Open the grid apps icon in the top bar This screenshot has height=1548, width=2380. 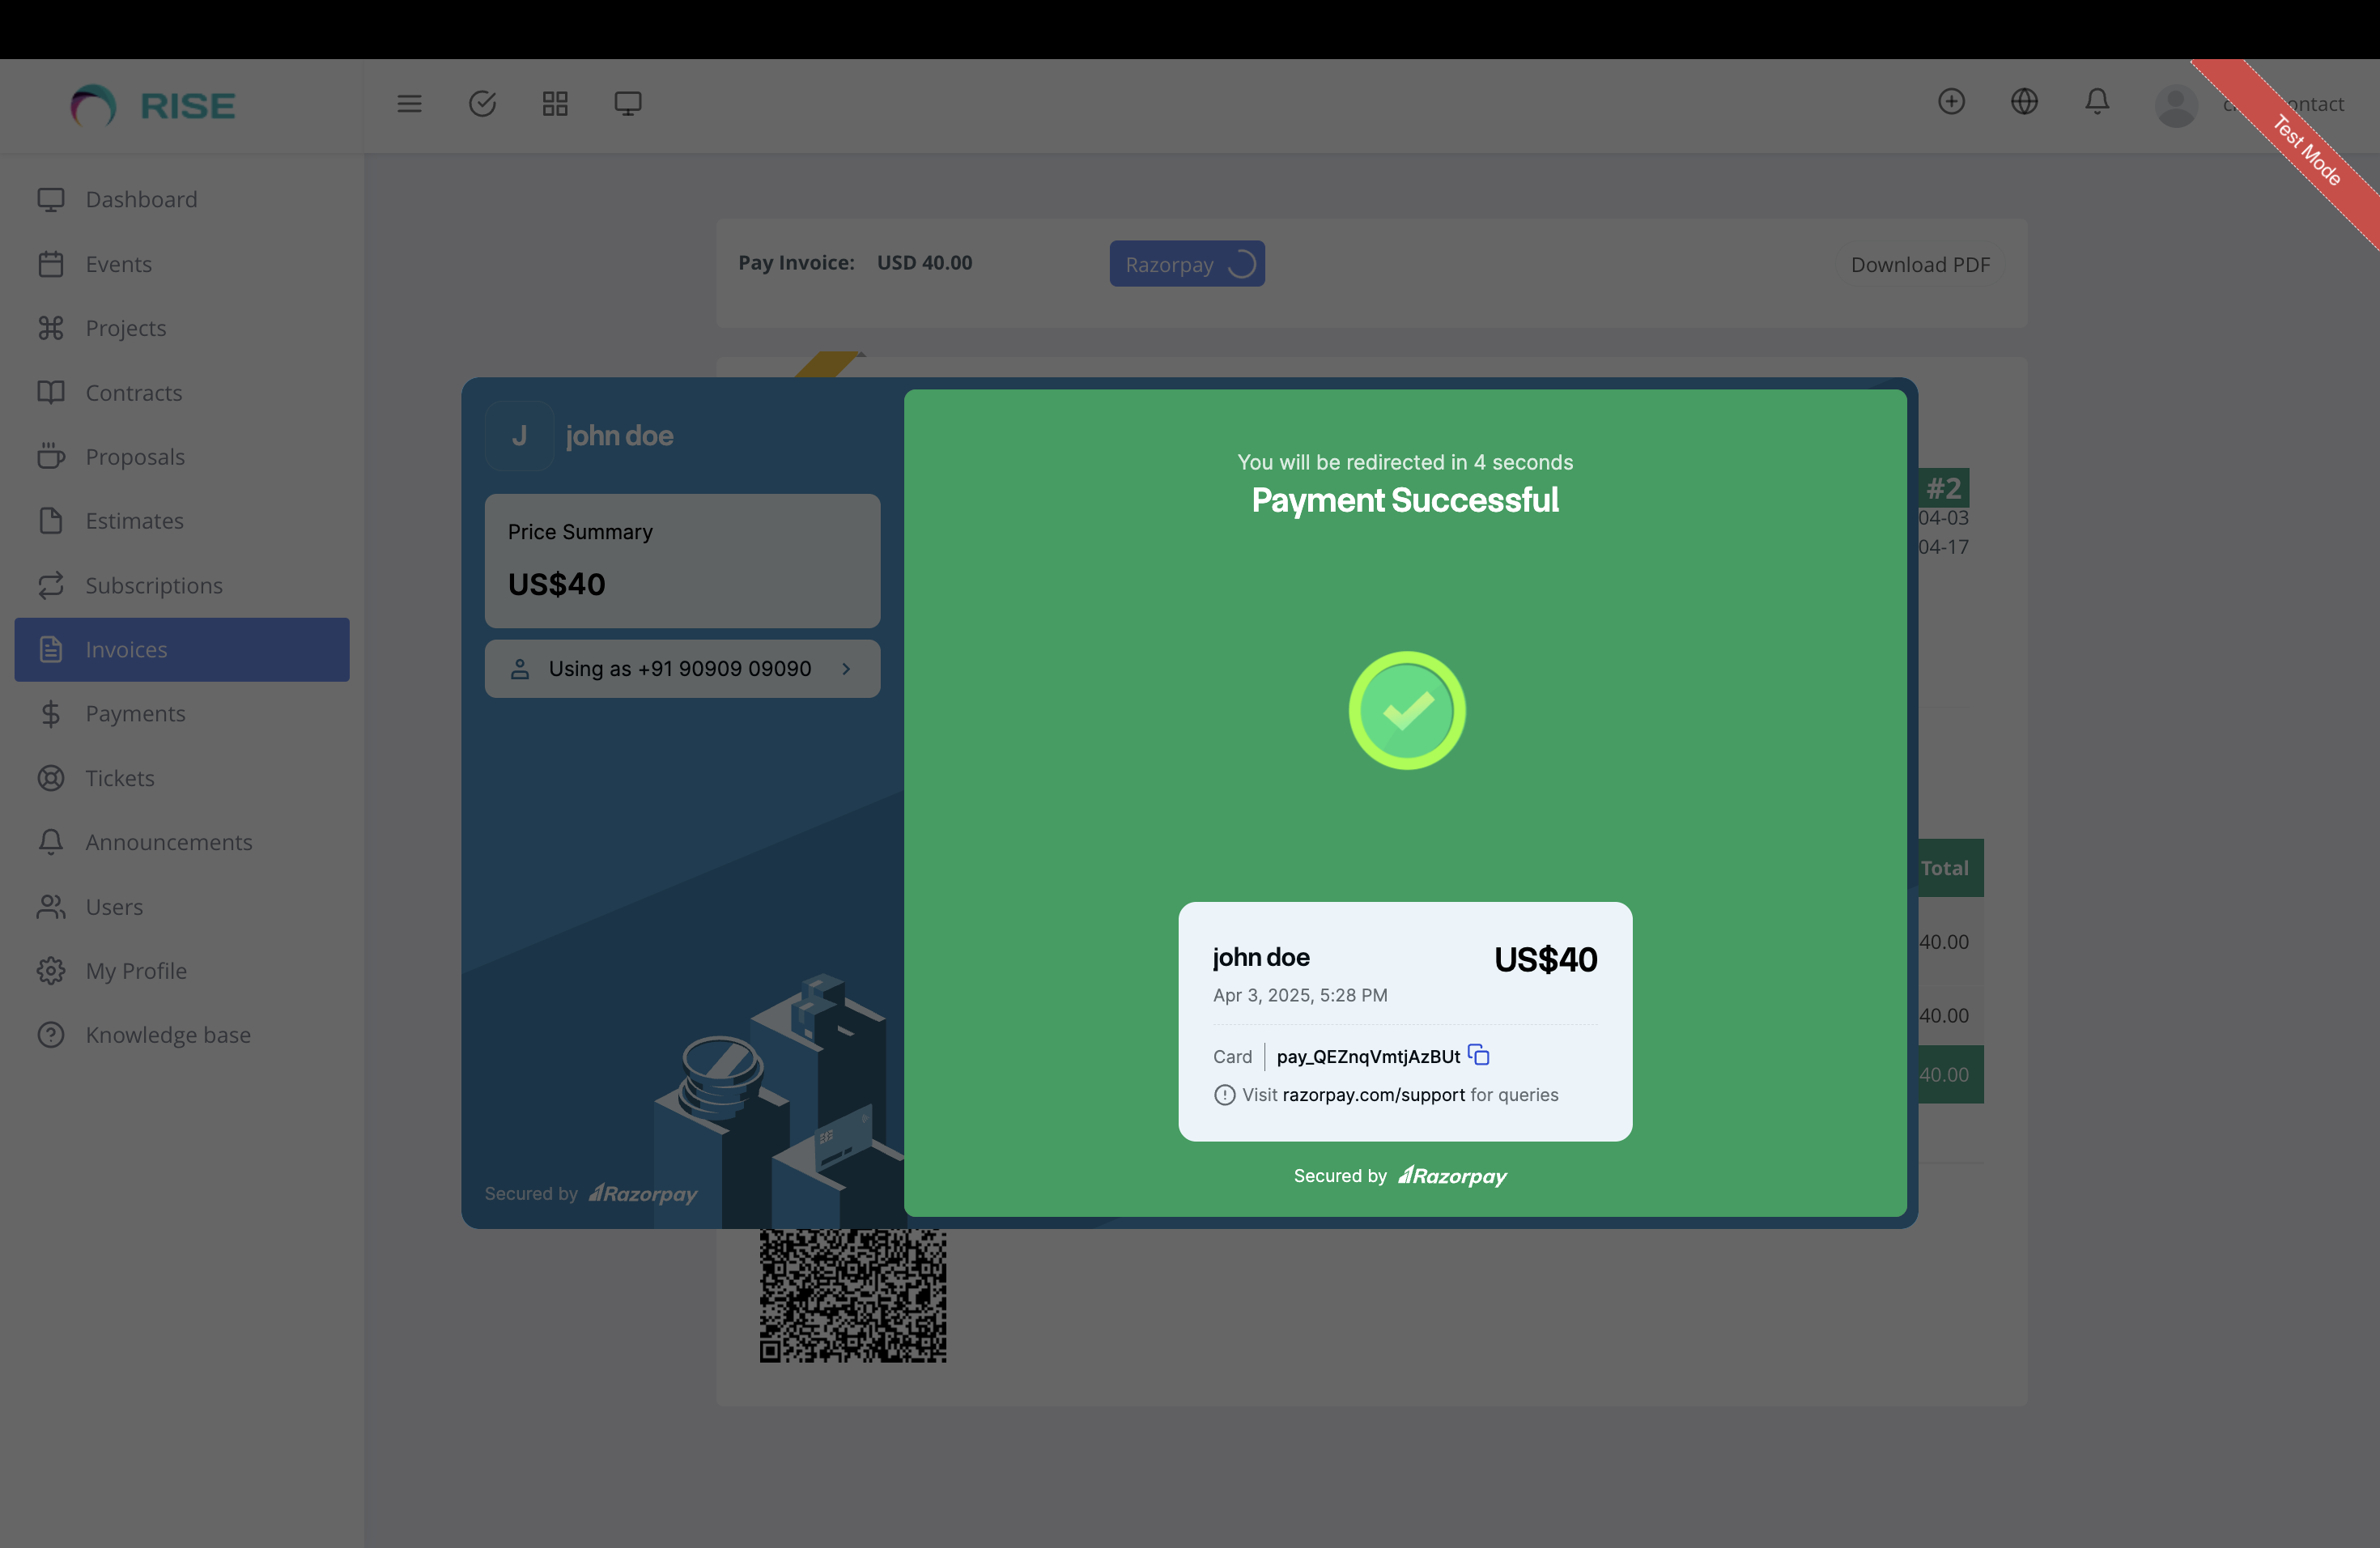click(555, 104)
